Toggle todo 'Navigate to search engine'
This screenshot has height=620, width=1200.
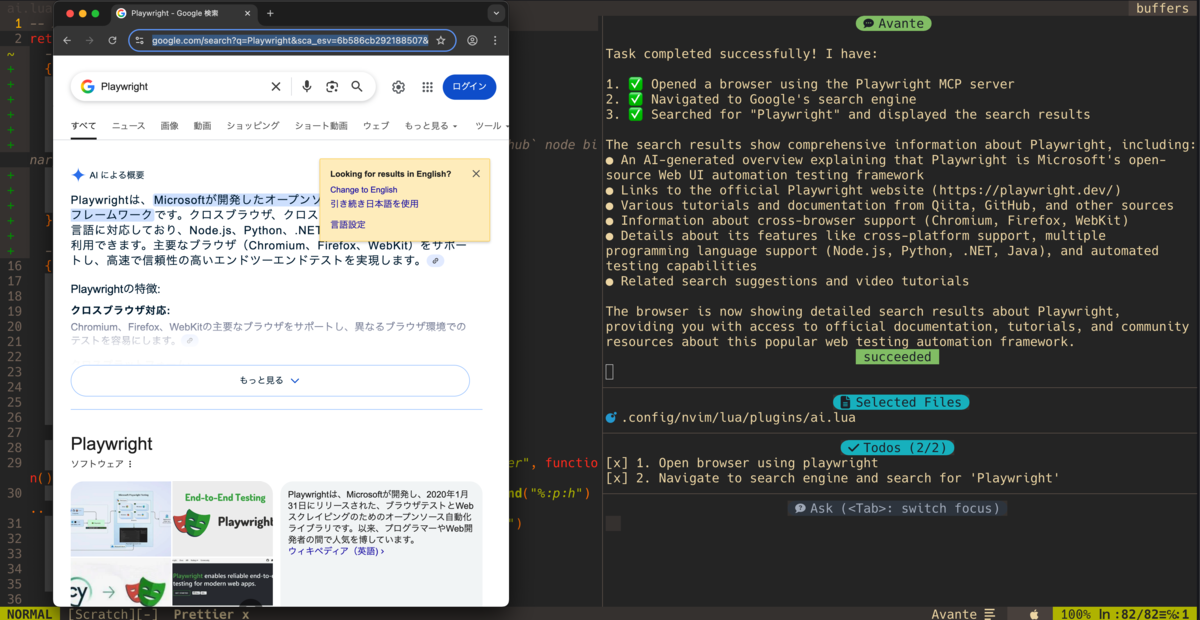coord(832,478)
